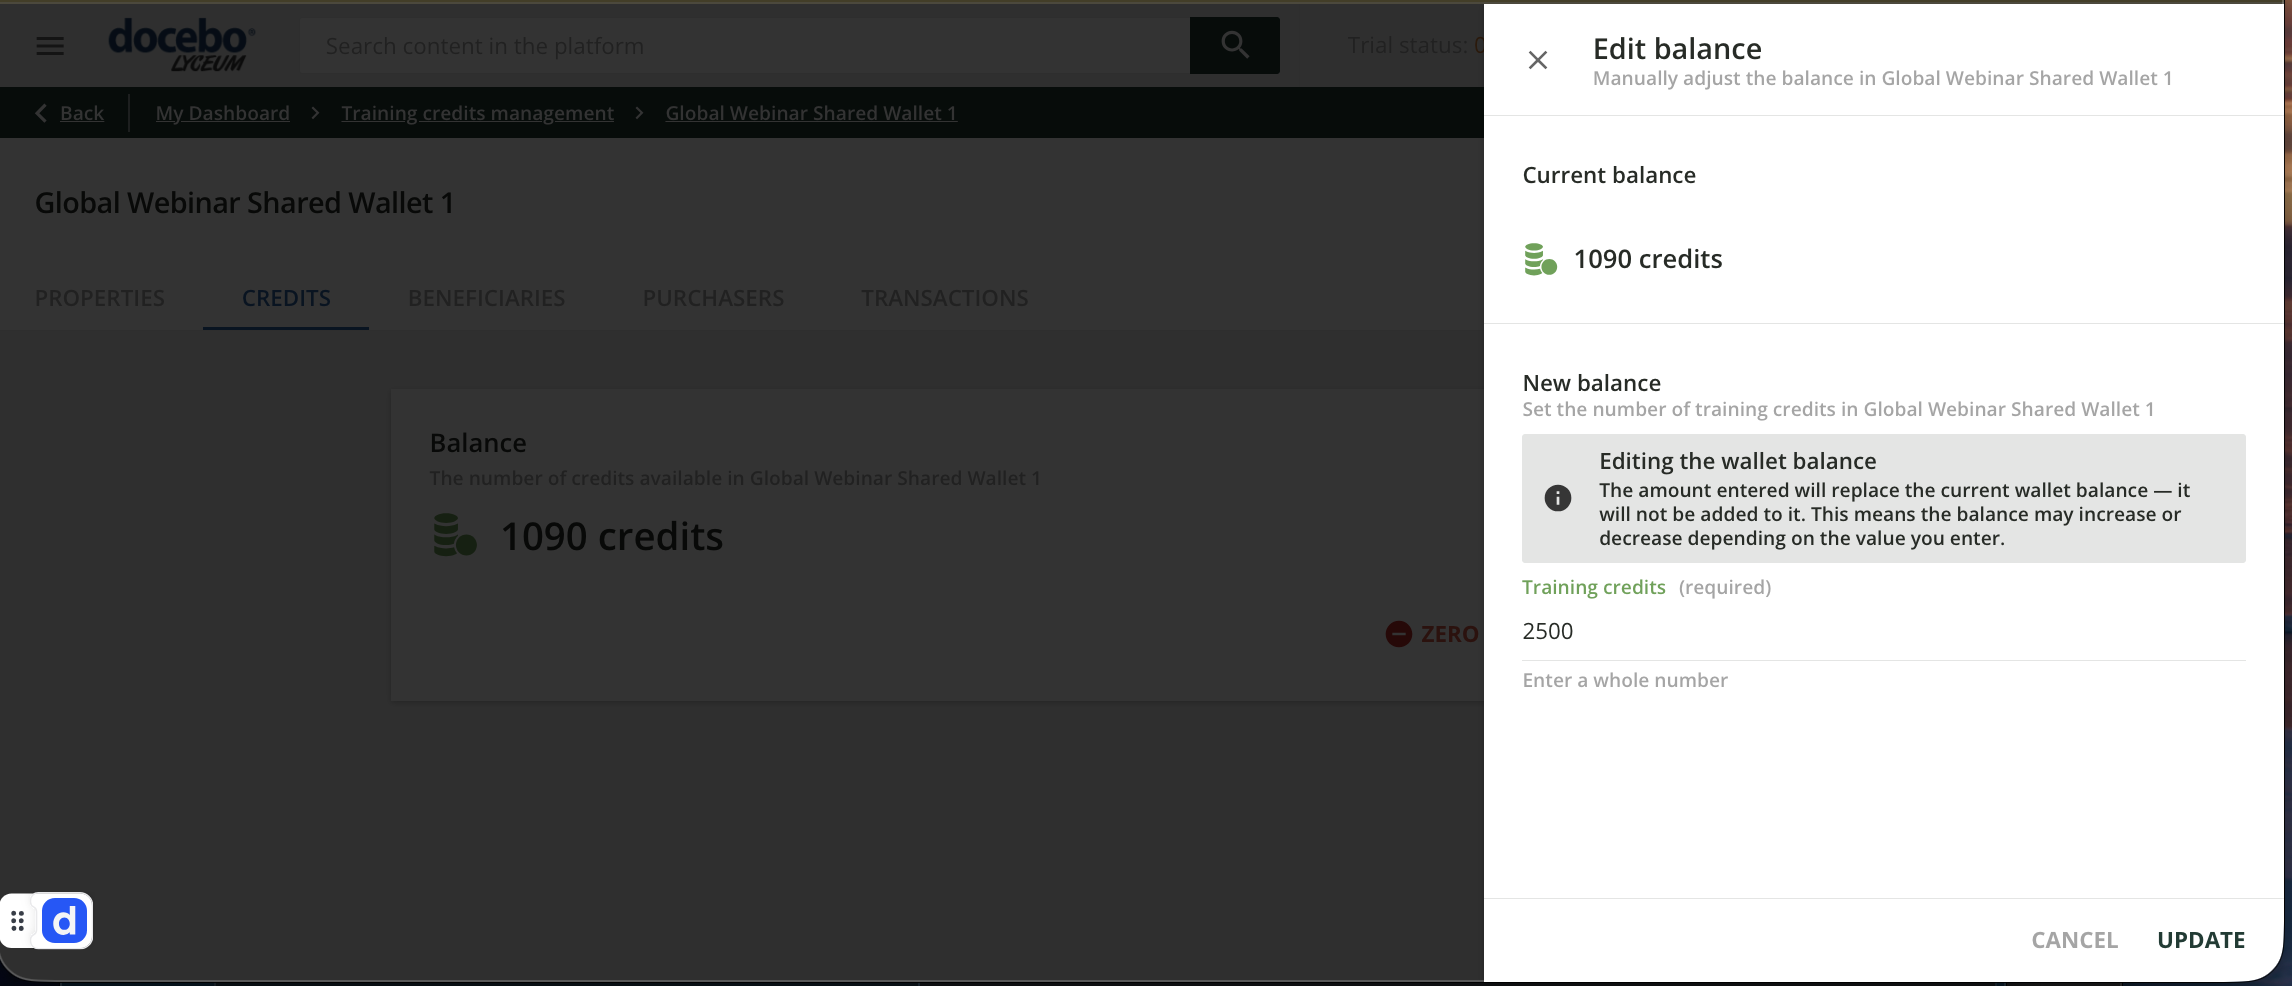
Task: Click the Back chevron arrow
Action: coord(41,113)
